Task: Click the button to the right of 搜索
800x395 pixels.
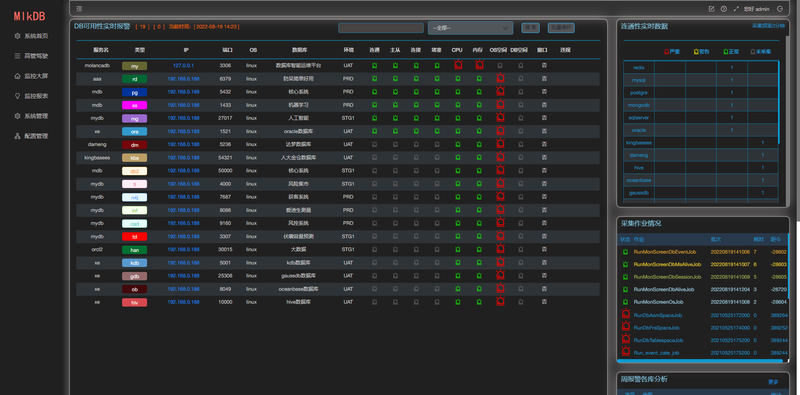Action: [x=561, y=28]
